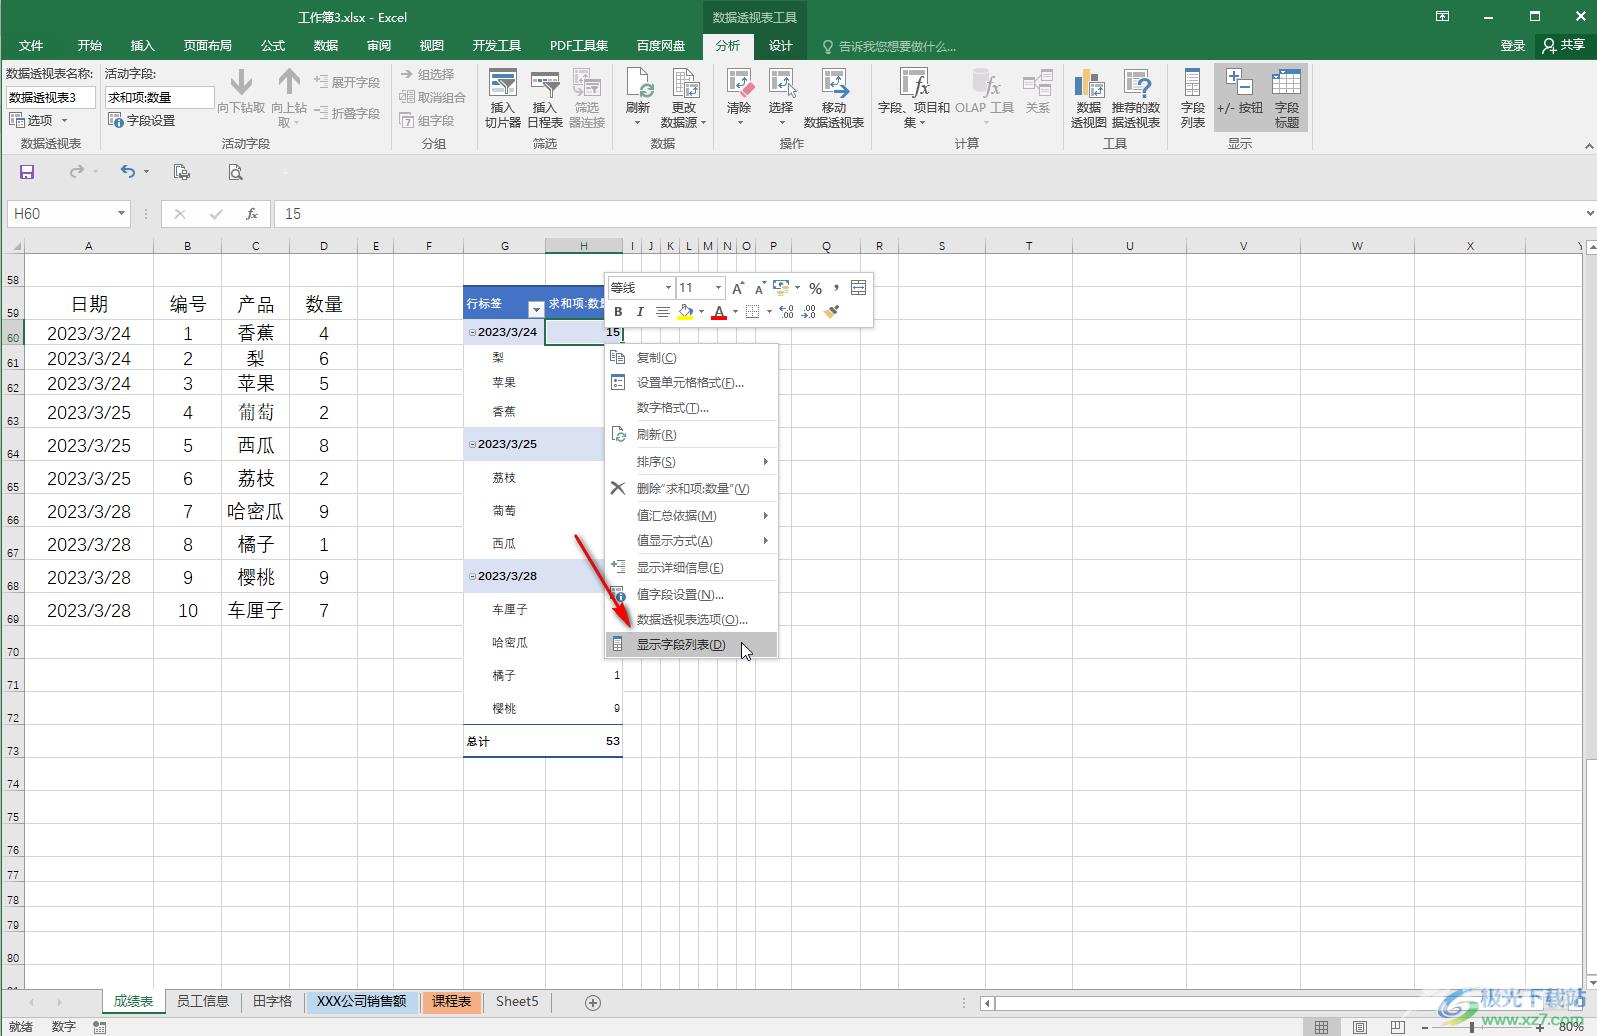Click the active field 求和项:数量 box
The image size is (1597, 1036).
pos(160,97)
